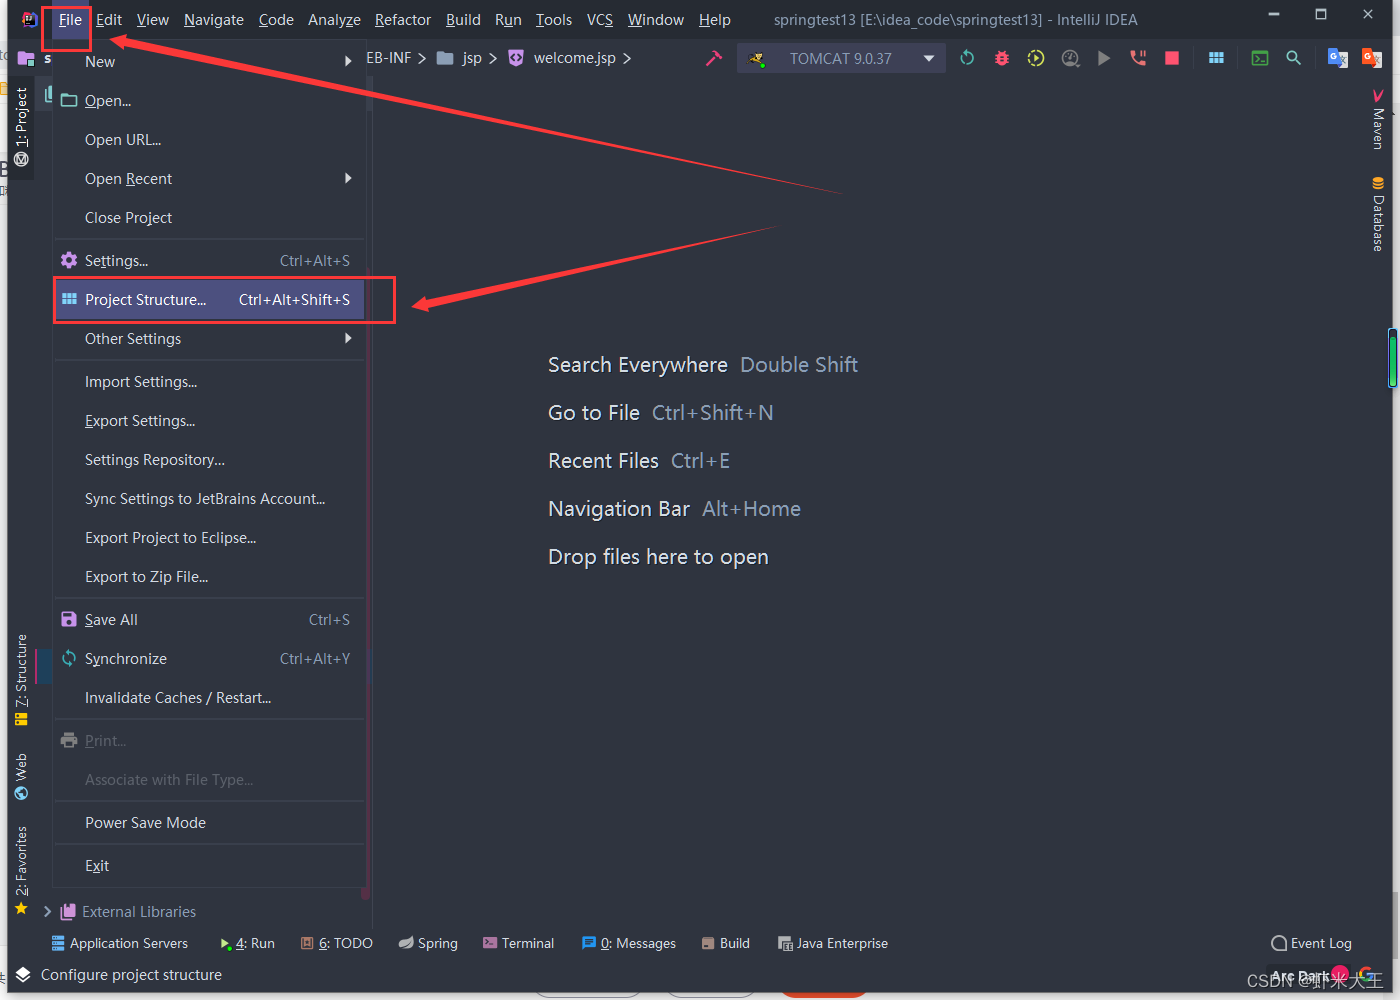1400x1000 pixels.
Task: Select Invalidate Caches / Restart...
Action: click(210, 698)
